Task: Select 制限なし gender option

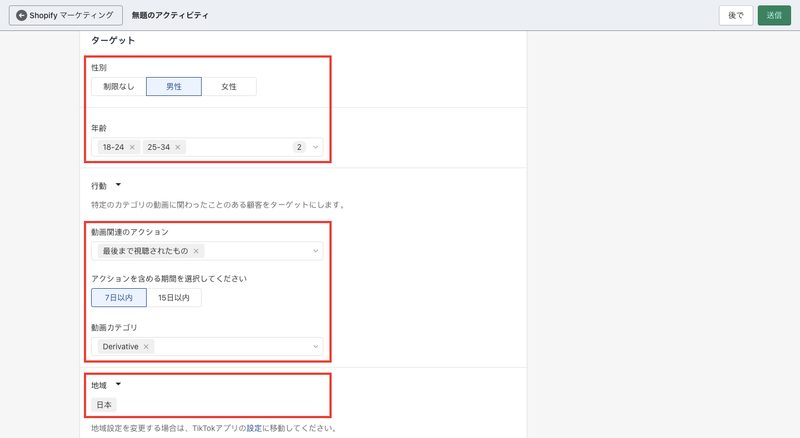Action: tap(119, 86)
